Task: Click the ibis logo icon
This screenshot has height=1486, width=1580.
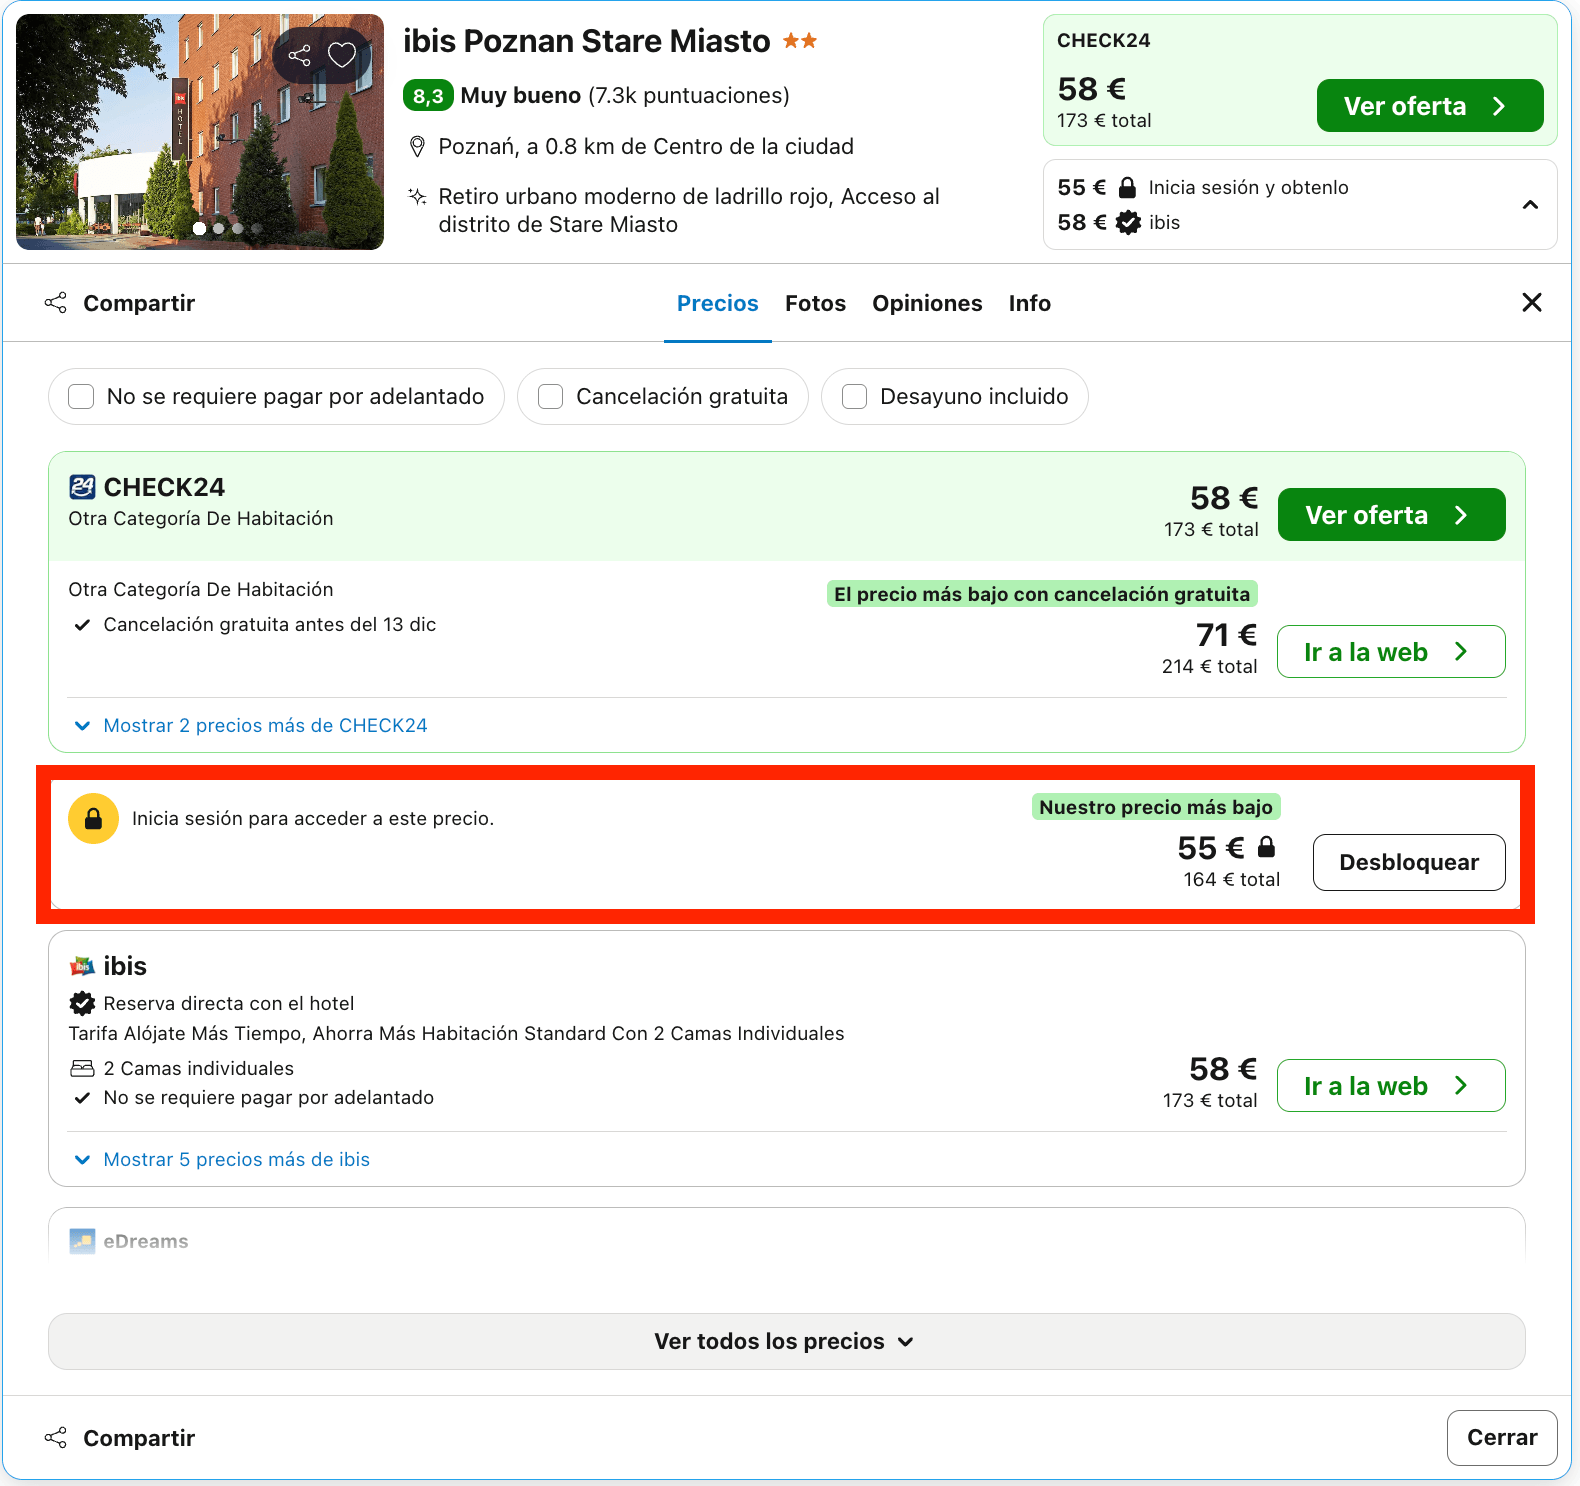Action: [x=82, y=966]
